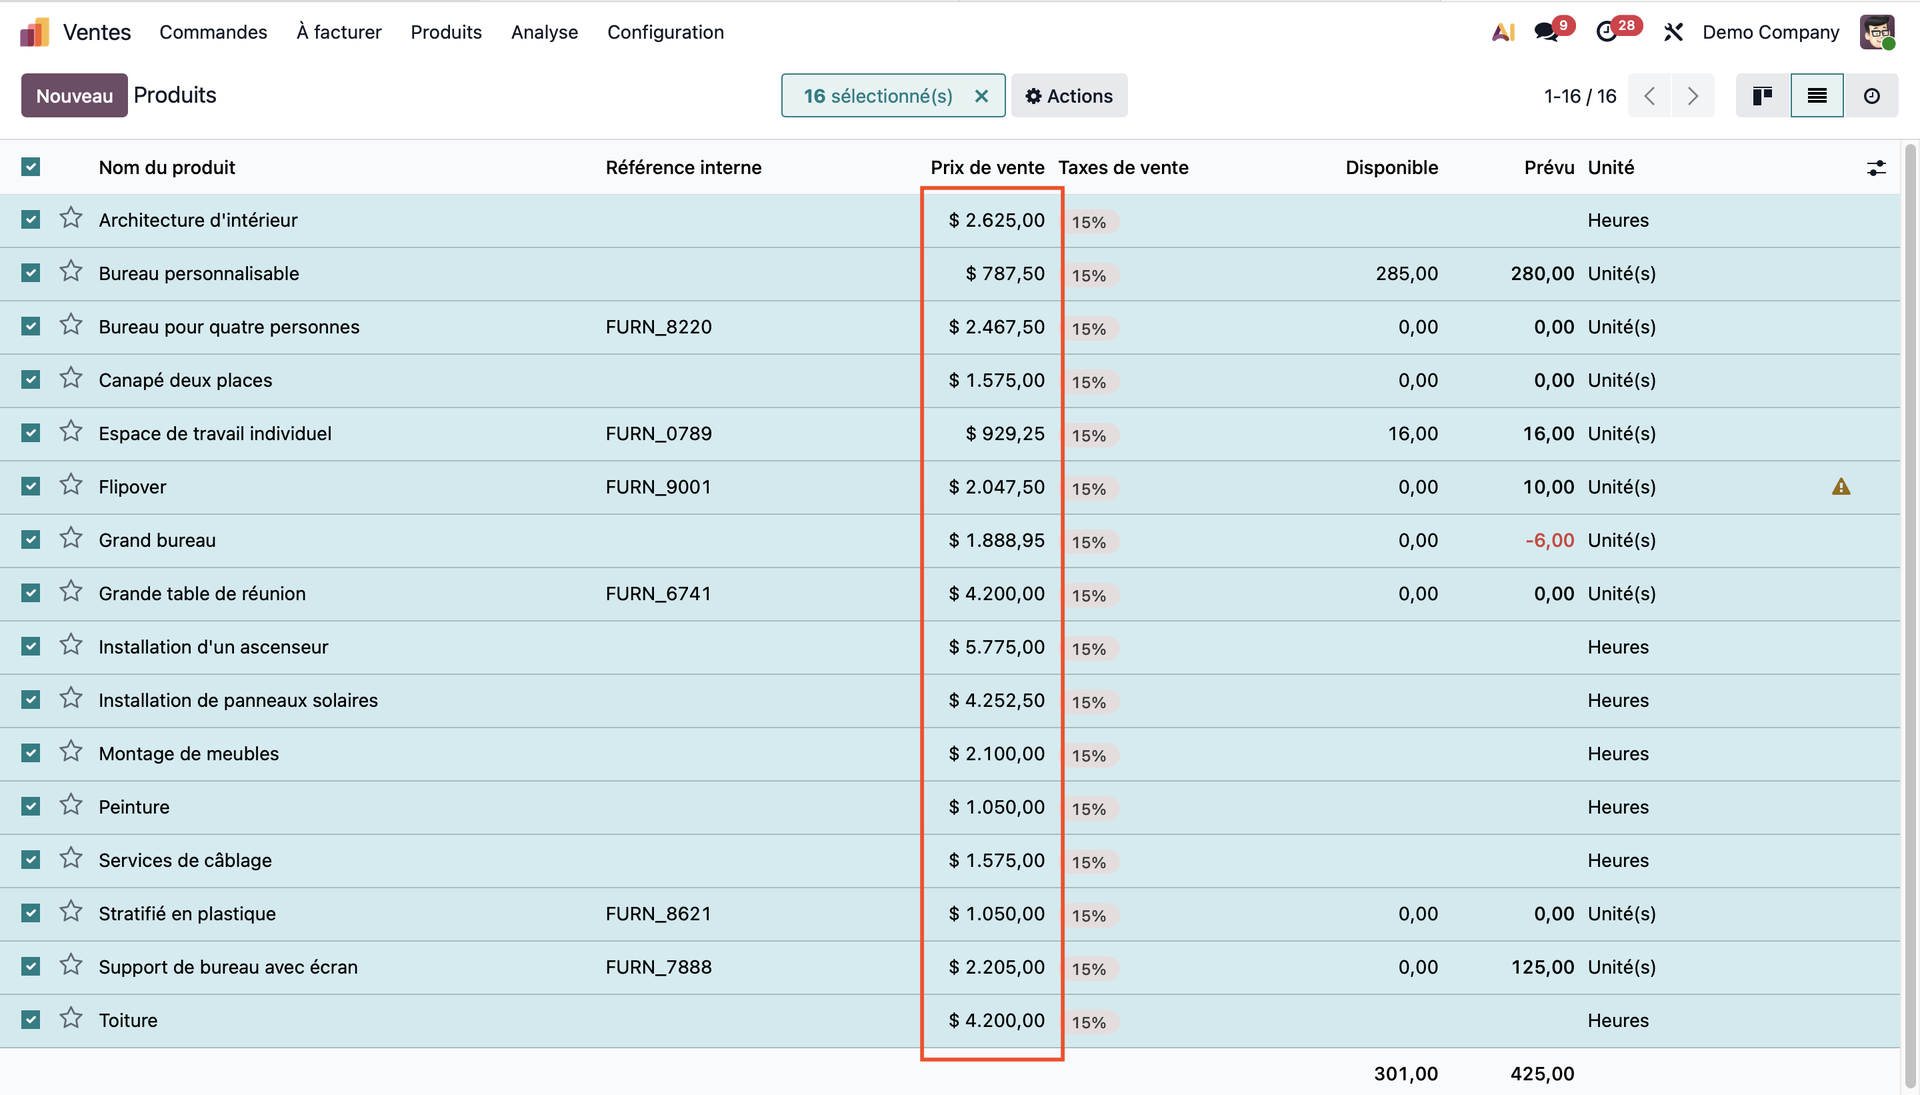The width and height of the screenshot is (1920, 1095).
Task: Open the messages conversation icon
Action: tap(1547, 32)
